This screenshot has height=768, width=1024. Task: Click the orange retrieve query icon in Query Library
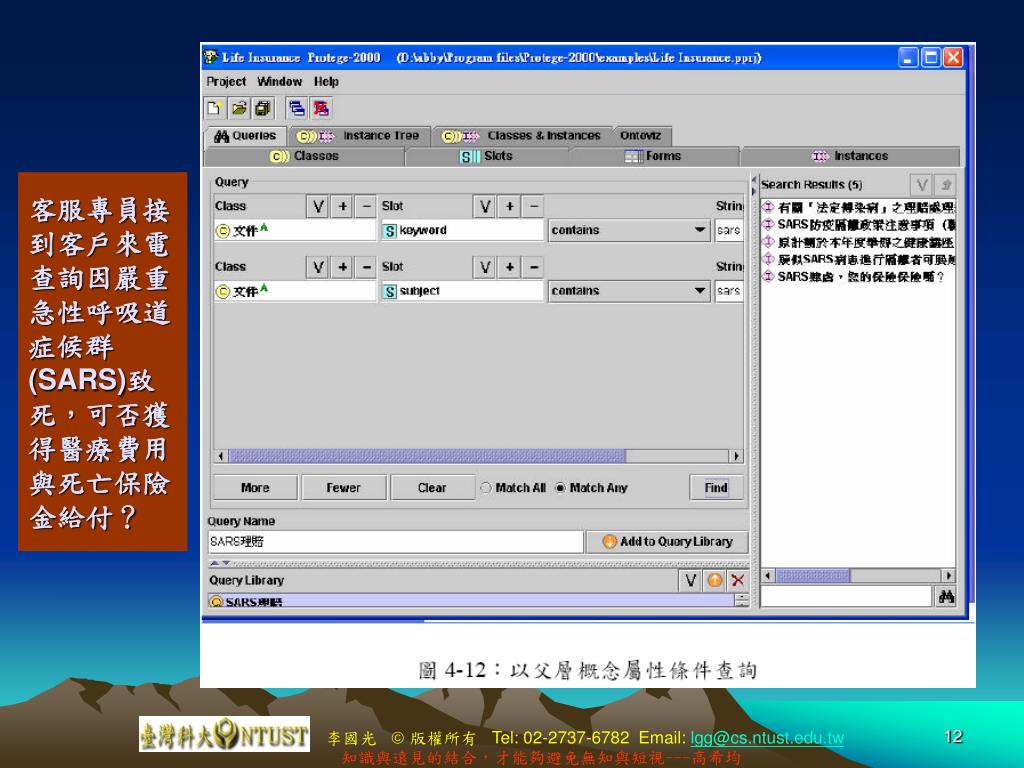[714, 580]
